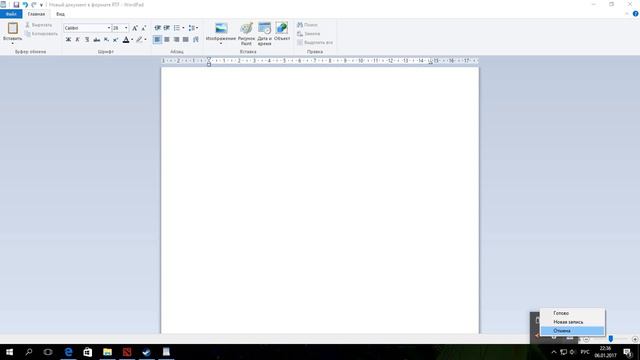The image size is (640, 360).
Task: Open the line spacing dropdown
Action: (193, 28)
